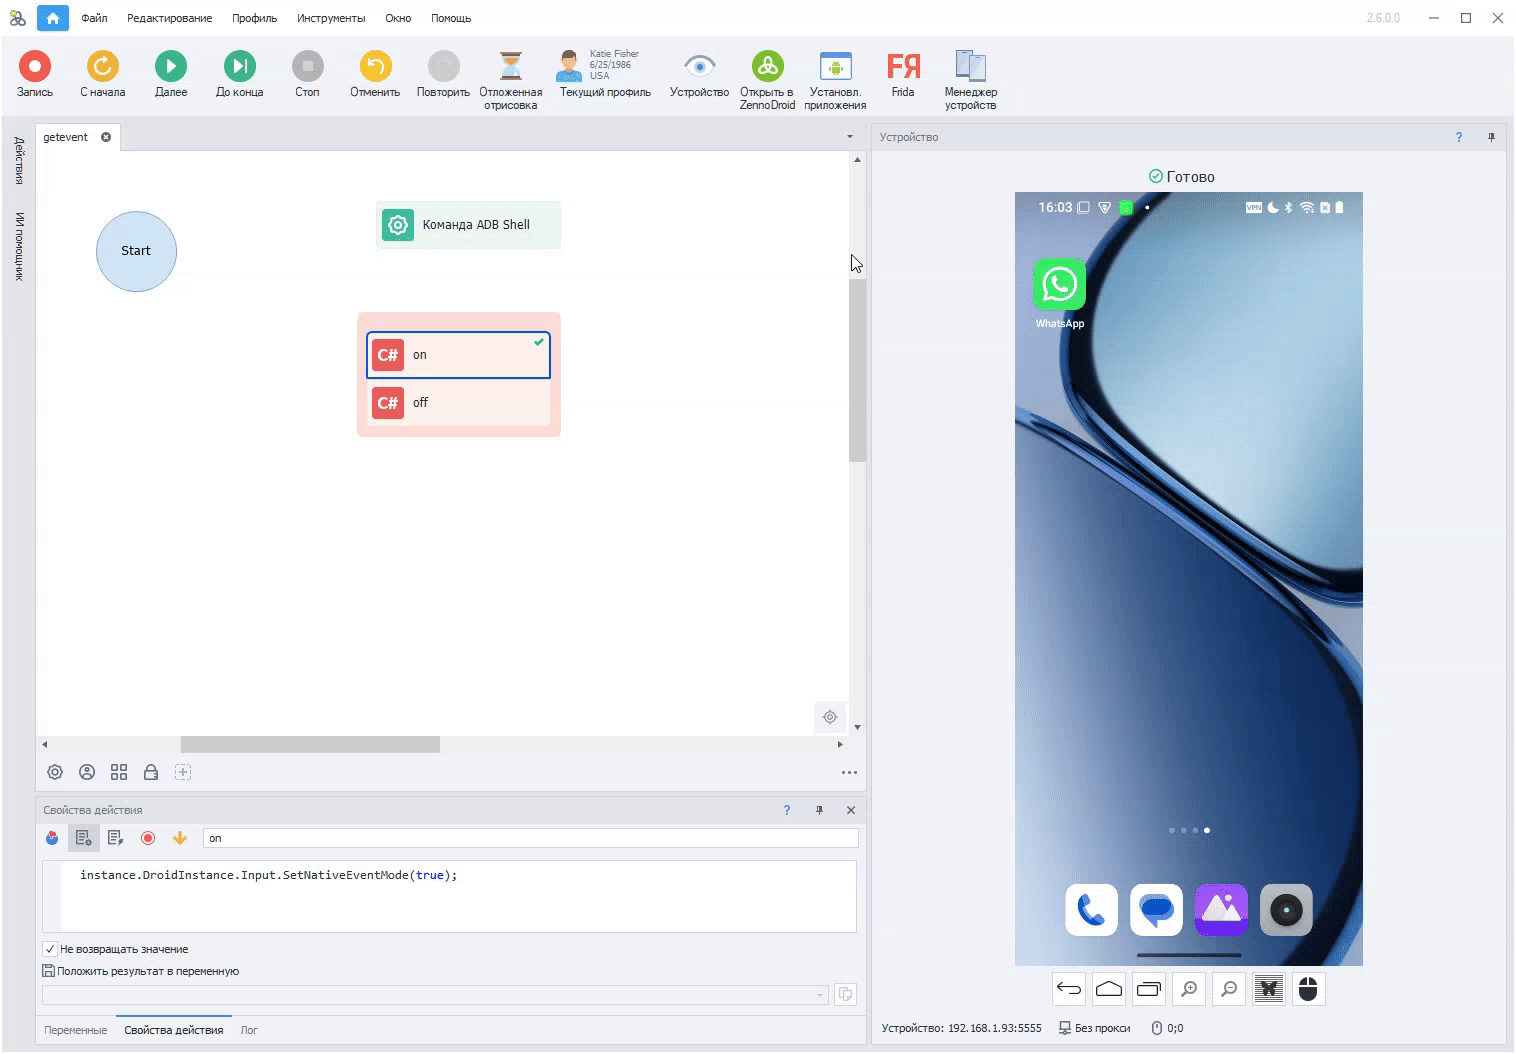
Task: Open Установл. приложения list
Action: pyautogui.click(x=835, y=80)
